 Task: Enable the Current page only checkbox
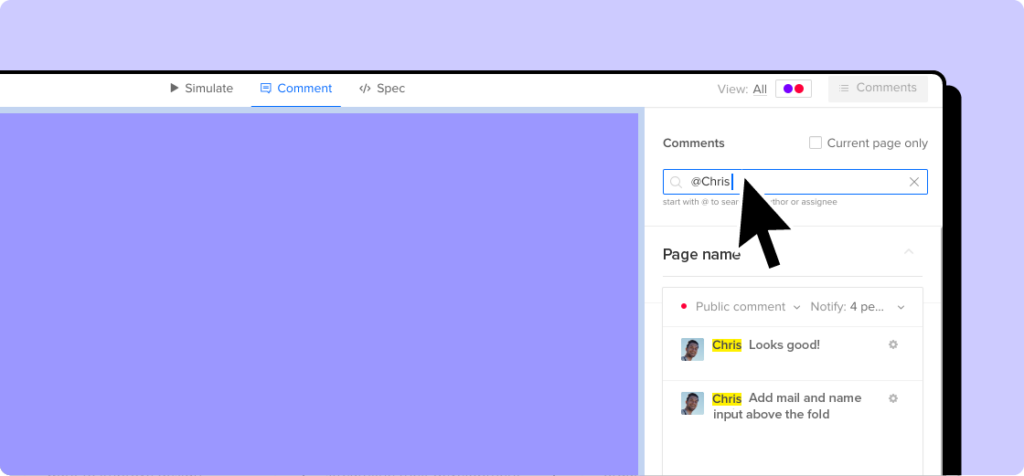(x=815, y=143)
